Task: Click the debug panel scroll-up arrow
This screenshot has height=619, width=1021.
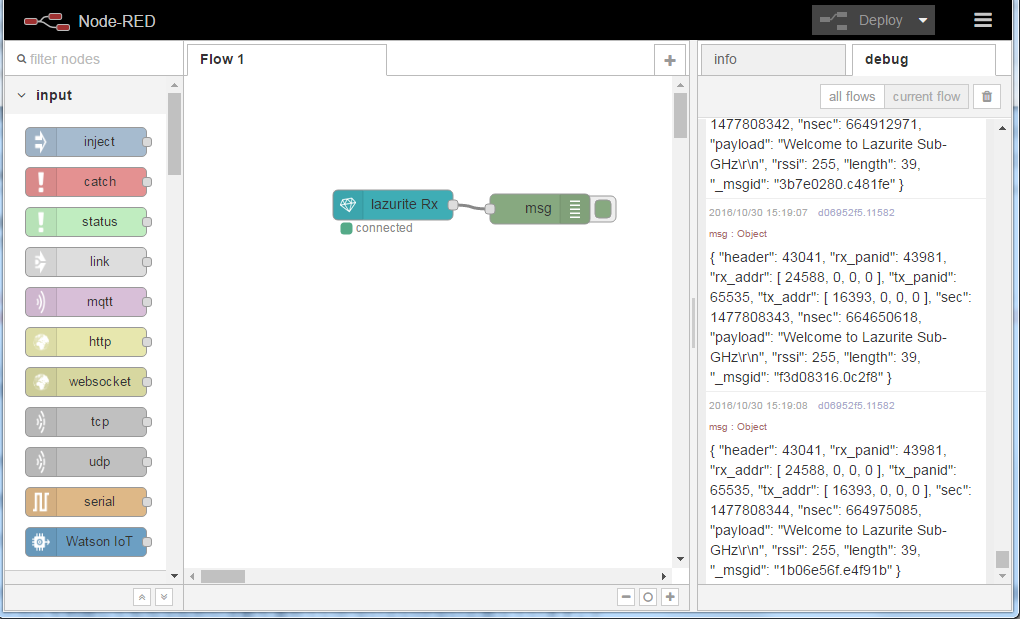Action: (x=1002, y=128)
